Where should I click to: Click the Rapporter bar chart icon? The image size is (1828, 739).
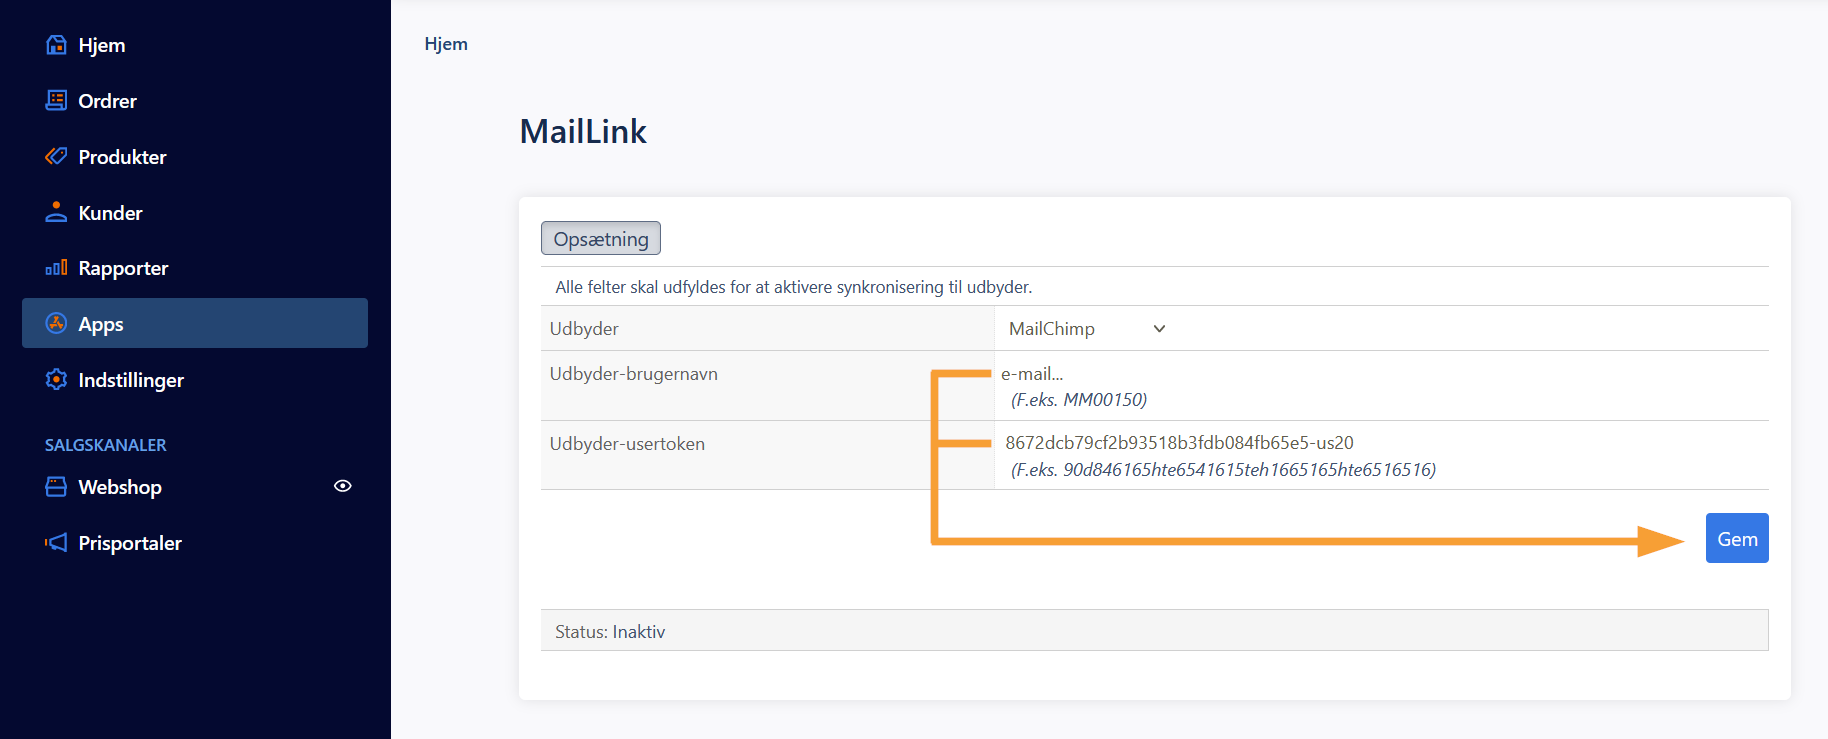coord(56,267)
